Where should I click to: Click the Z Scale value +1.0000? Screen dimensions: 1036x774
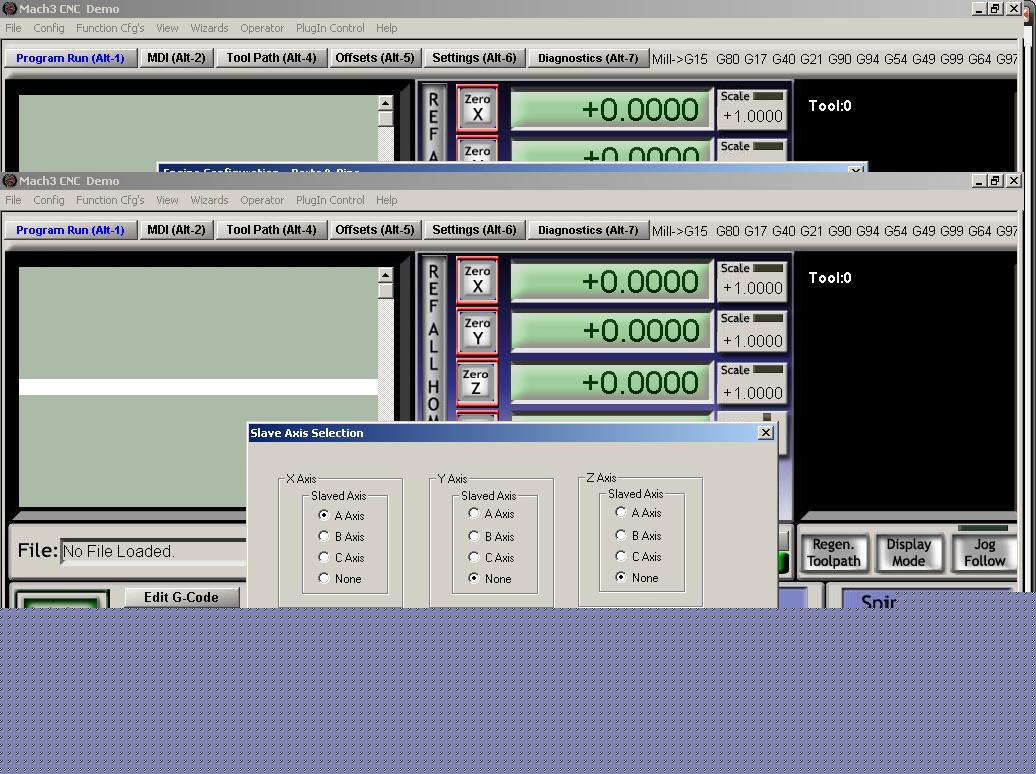(x=753, y=393)
